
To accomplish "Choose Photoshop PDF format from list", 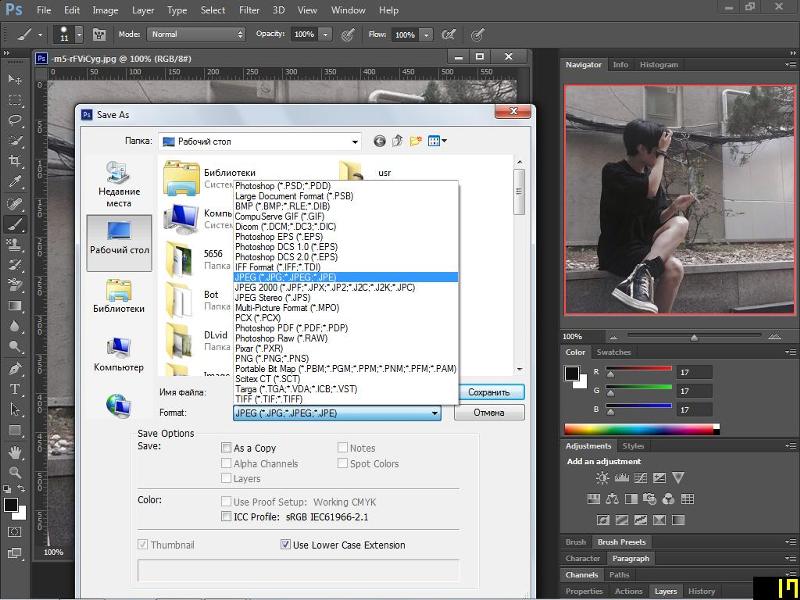I will pos(346,328).
